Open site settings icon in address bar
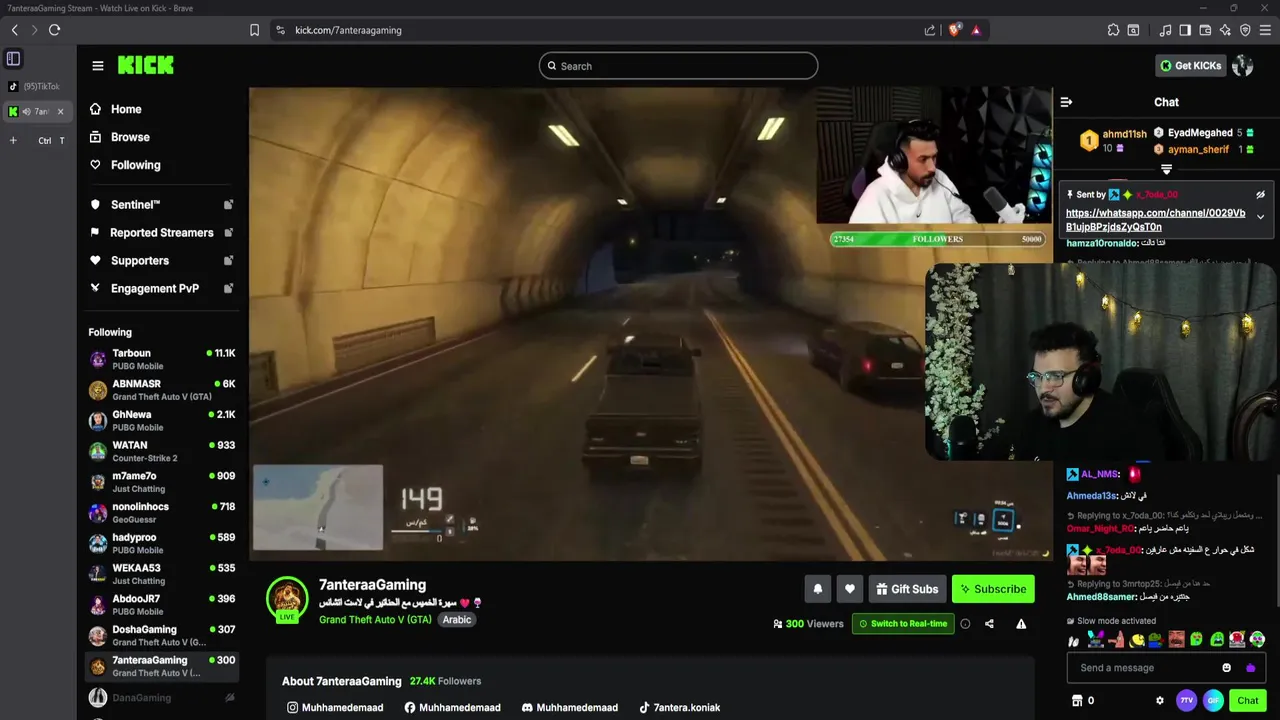This screenshot has width=1280, height=720. coord(280,30)
